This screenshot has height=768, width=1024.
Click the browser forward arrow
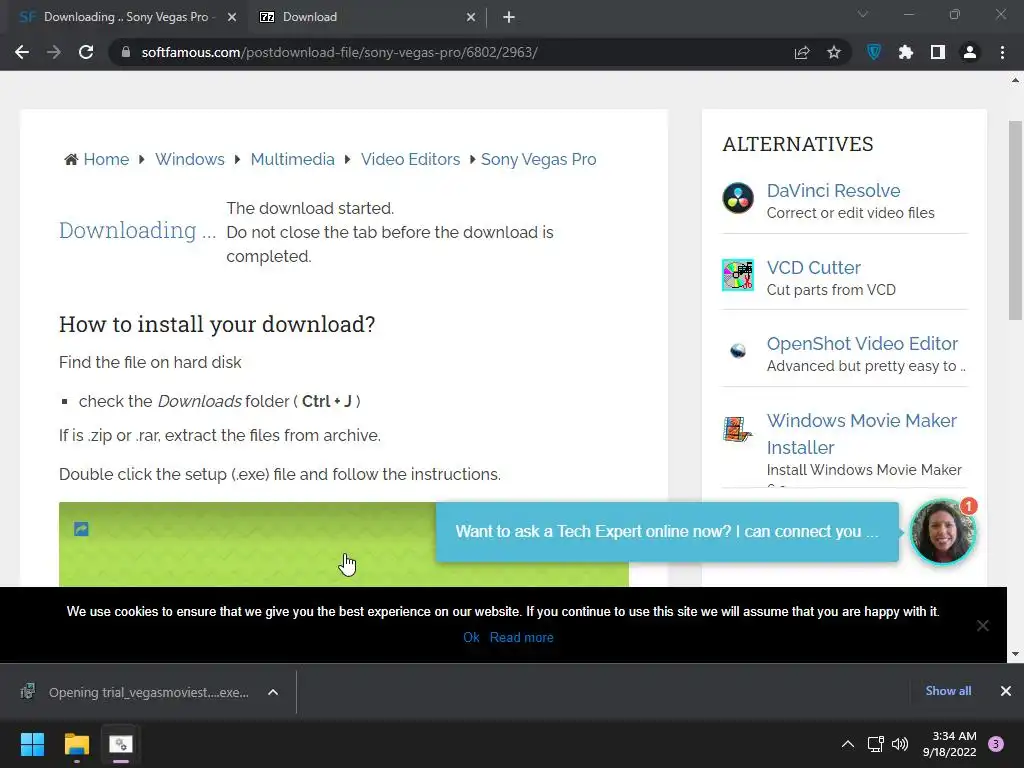pyautogui.click(x=54, y=52)
